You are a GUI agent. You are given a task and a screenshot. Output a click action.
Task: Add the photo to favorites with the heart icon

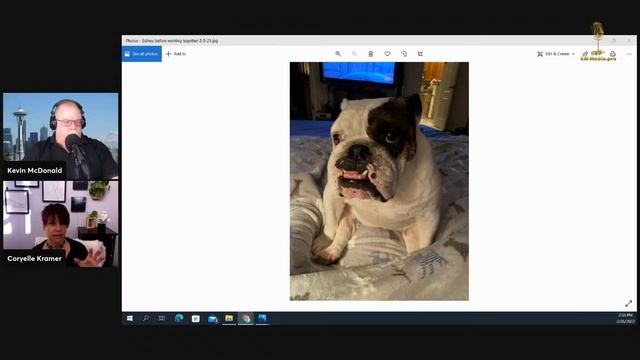(387, 54)
